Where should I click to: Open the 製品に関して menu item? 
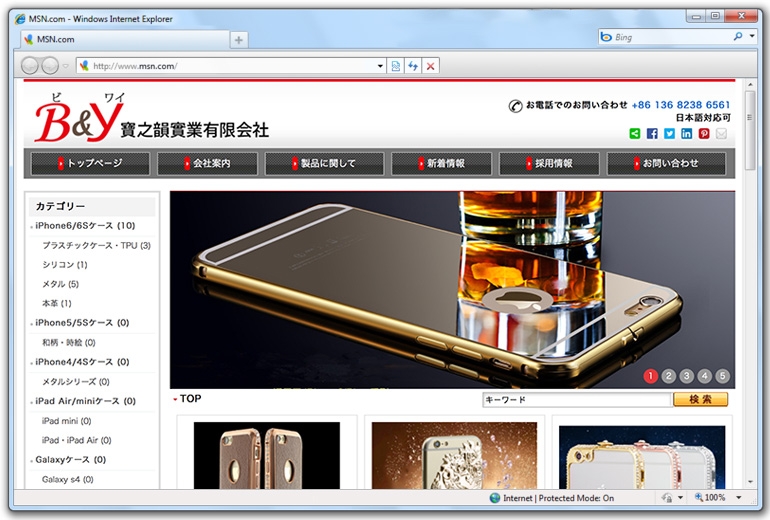coord(324,164)
